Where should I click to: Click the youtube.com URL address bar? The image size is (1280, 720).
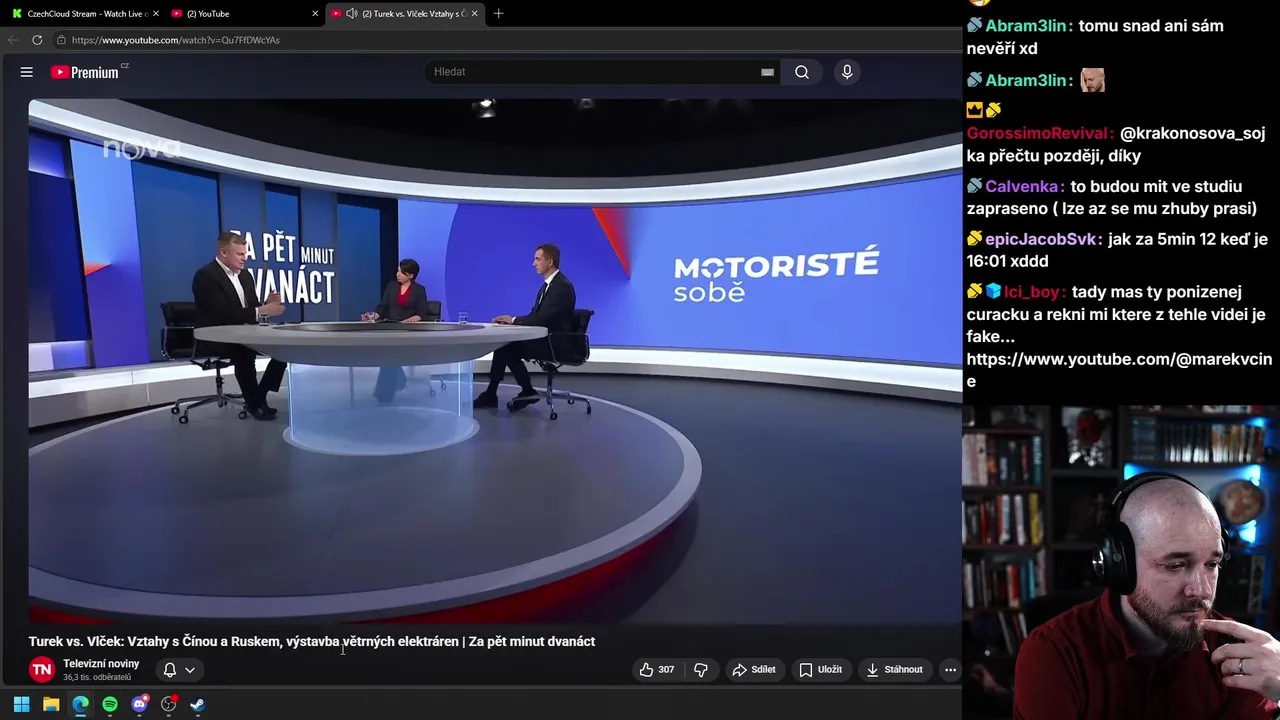click(175, 40)
